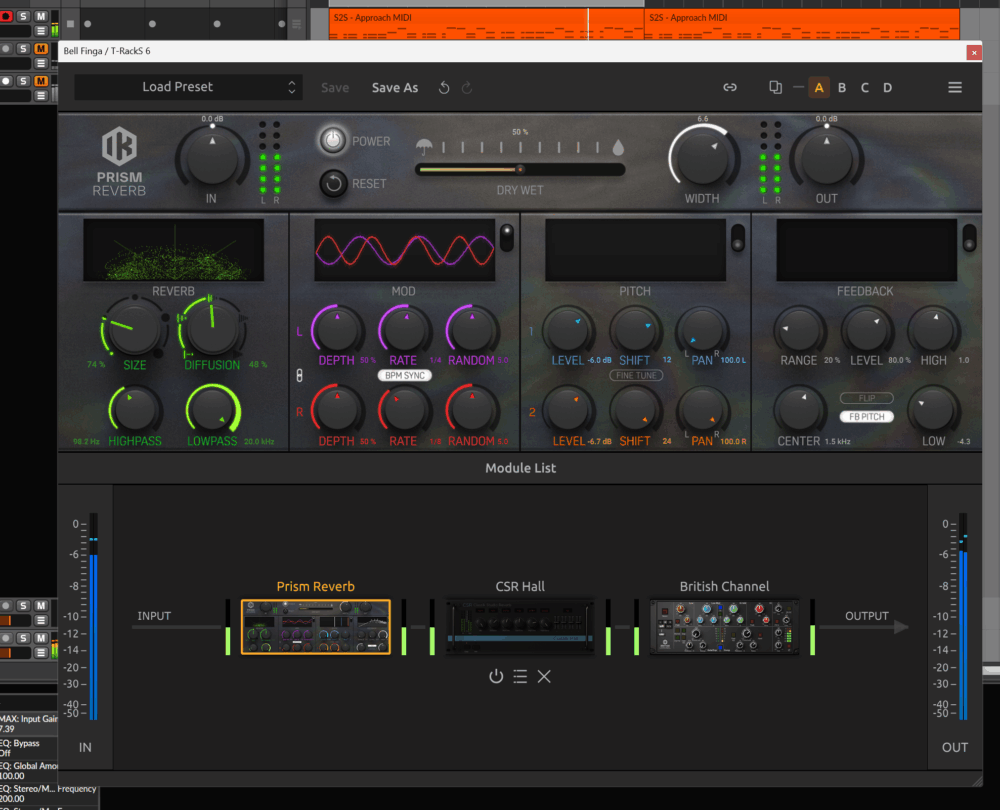Click the IK Prism Reverb logo
The image size is (1000, 810).
pyautogui.click(x=119, y=162)
